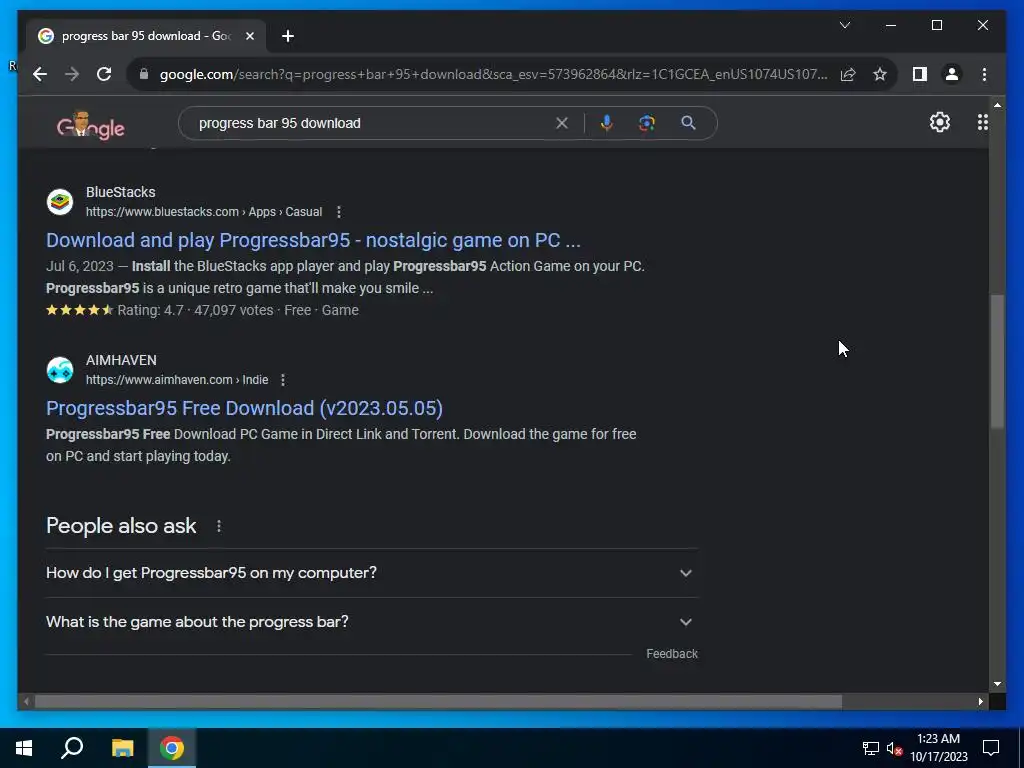Start voice search with microphone
1024x768 pixels.
(x=607, y=123)
